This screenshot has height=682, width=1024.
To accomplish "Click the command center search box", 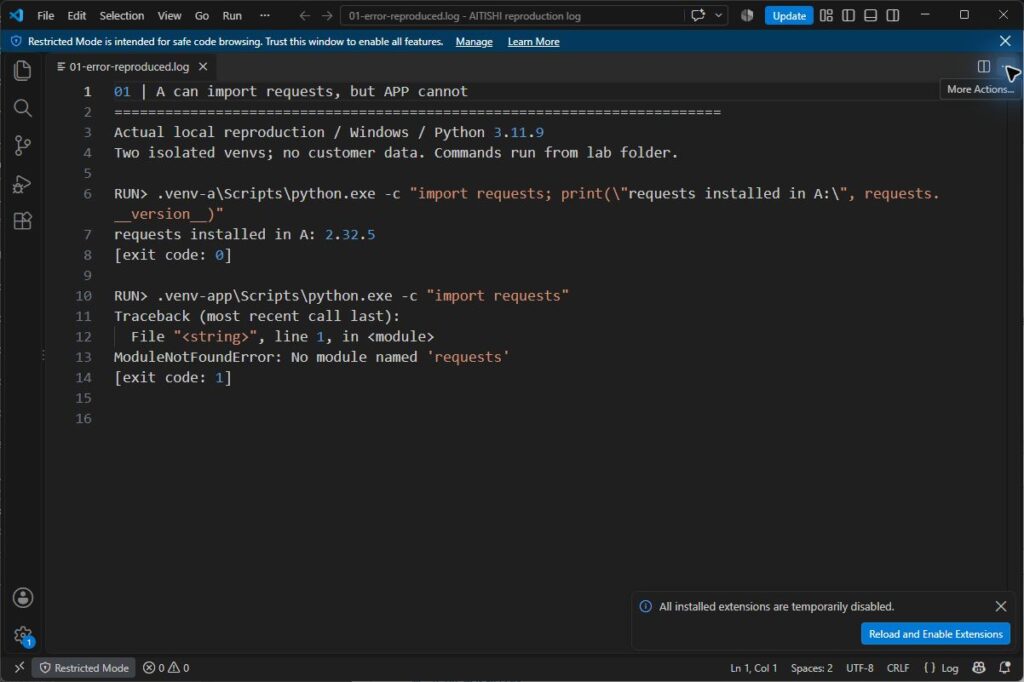I will pos(512,16).
